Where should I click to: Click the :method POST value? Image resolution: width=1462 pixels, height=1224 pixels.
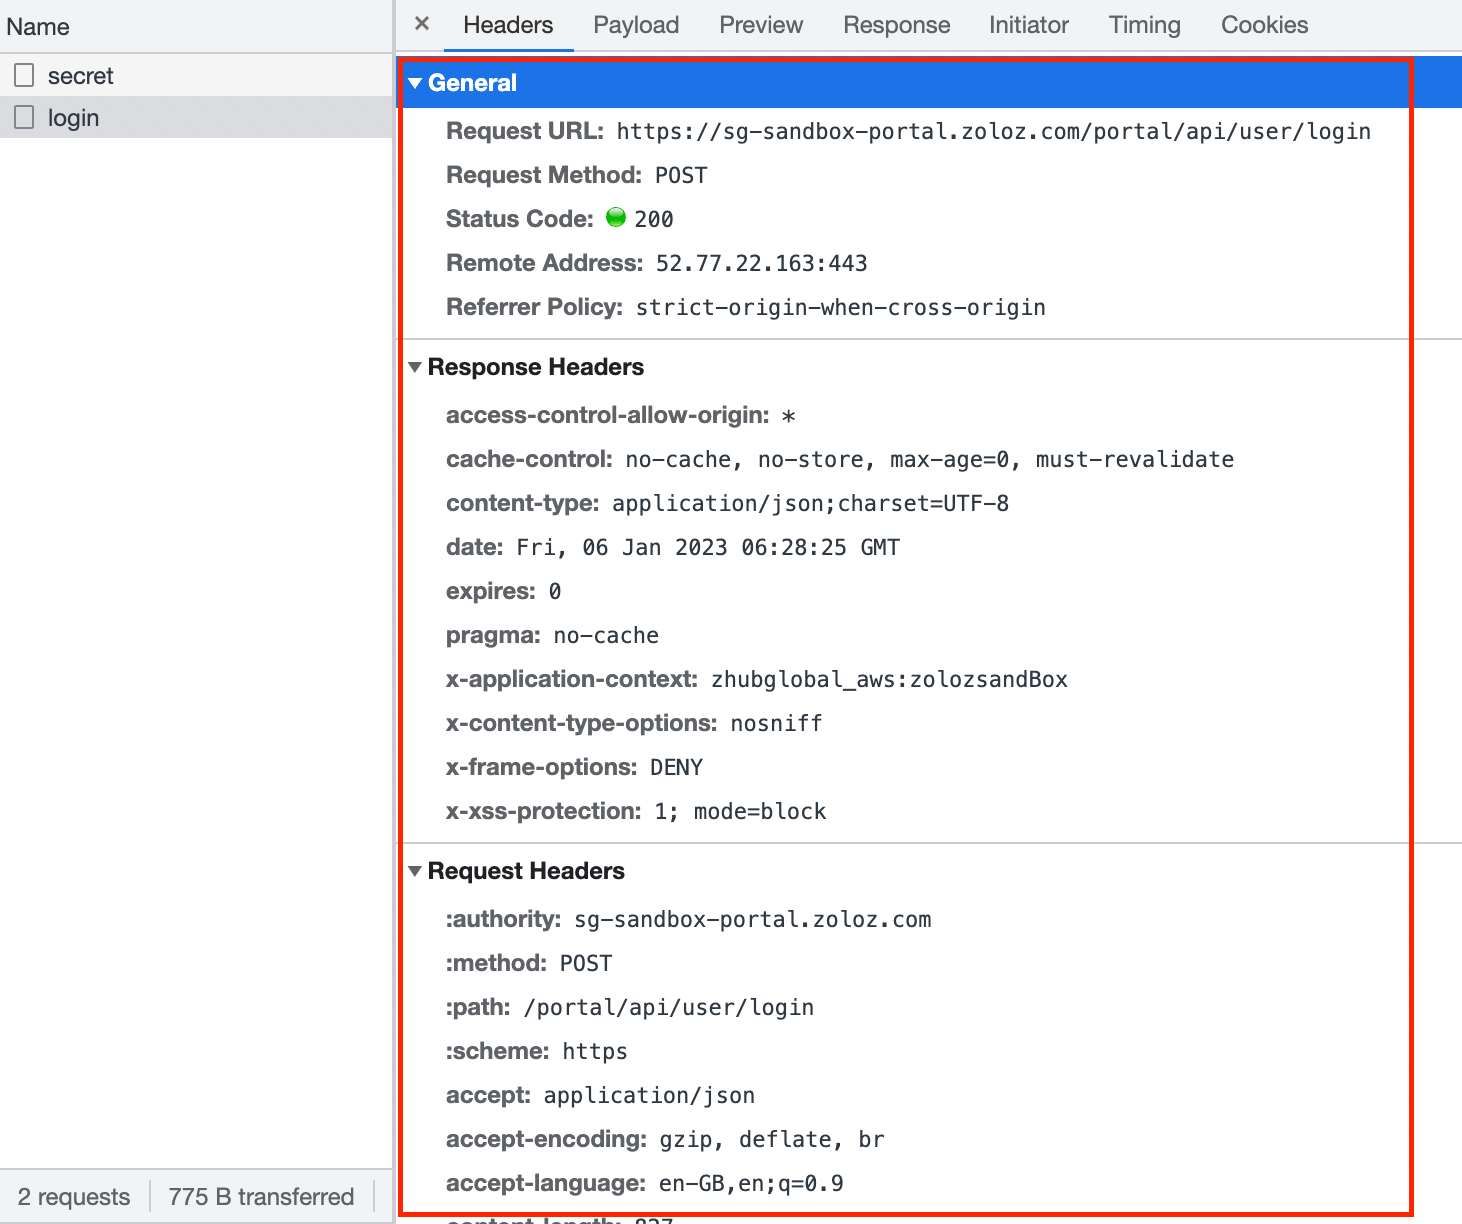point(585,963)
